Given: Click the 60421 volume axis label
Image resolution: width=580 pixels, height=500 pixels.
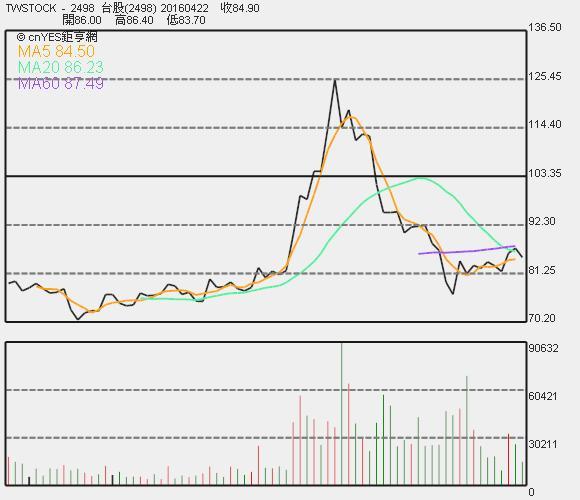Looking at the screenshot, I should click(x=543, y=396).
